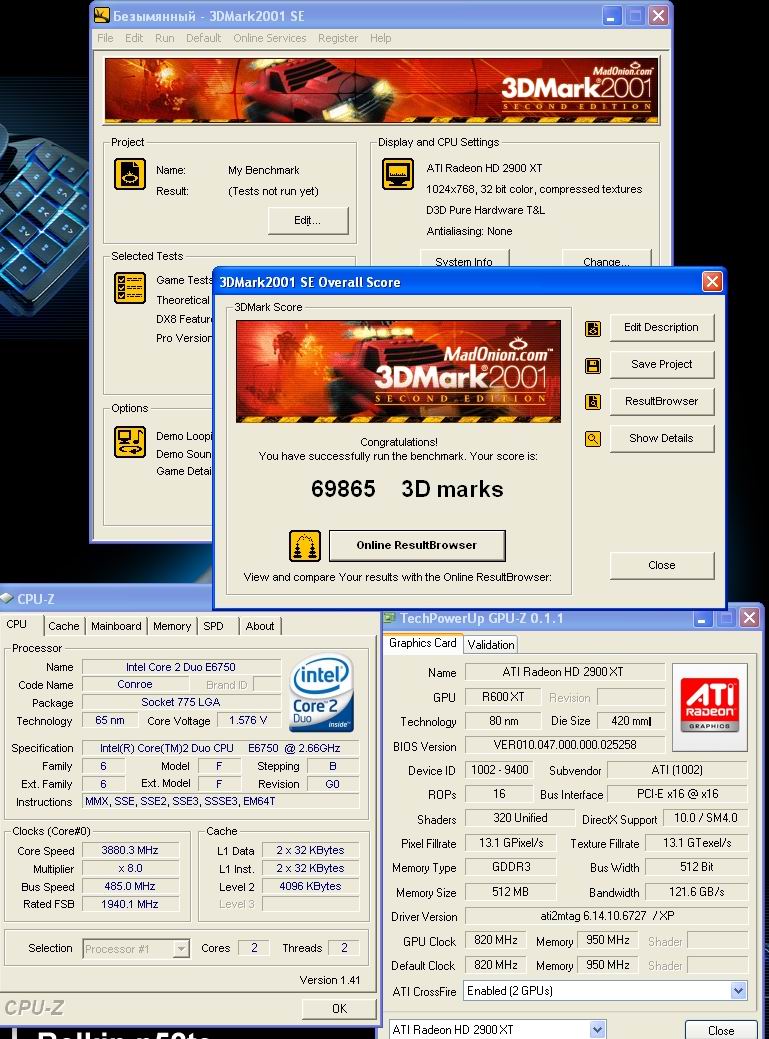Click the ATI Radeon Graphics logo

[x=710, y=706]
